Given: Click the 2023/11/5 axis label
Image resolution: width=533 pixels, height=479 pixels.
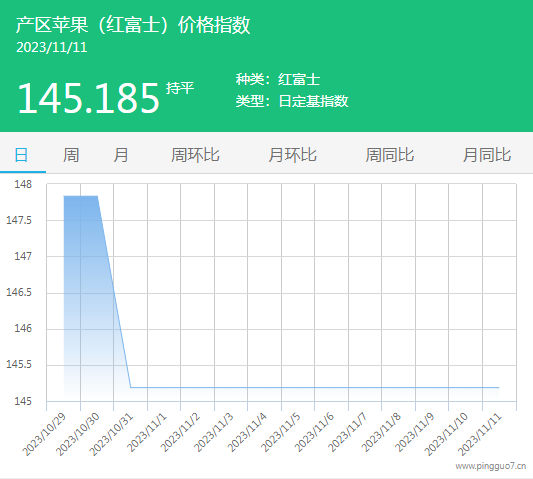Looking at the screenshot, I should (281, 432).
